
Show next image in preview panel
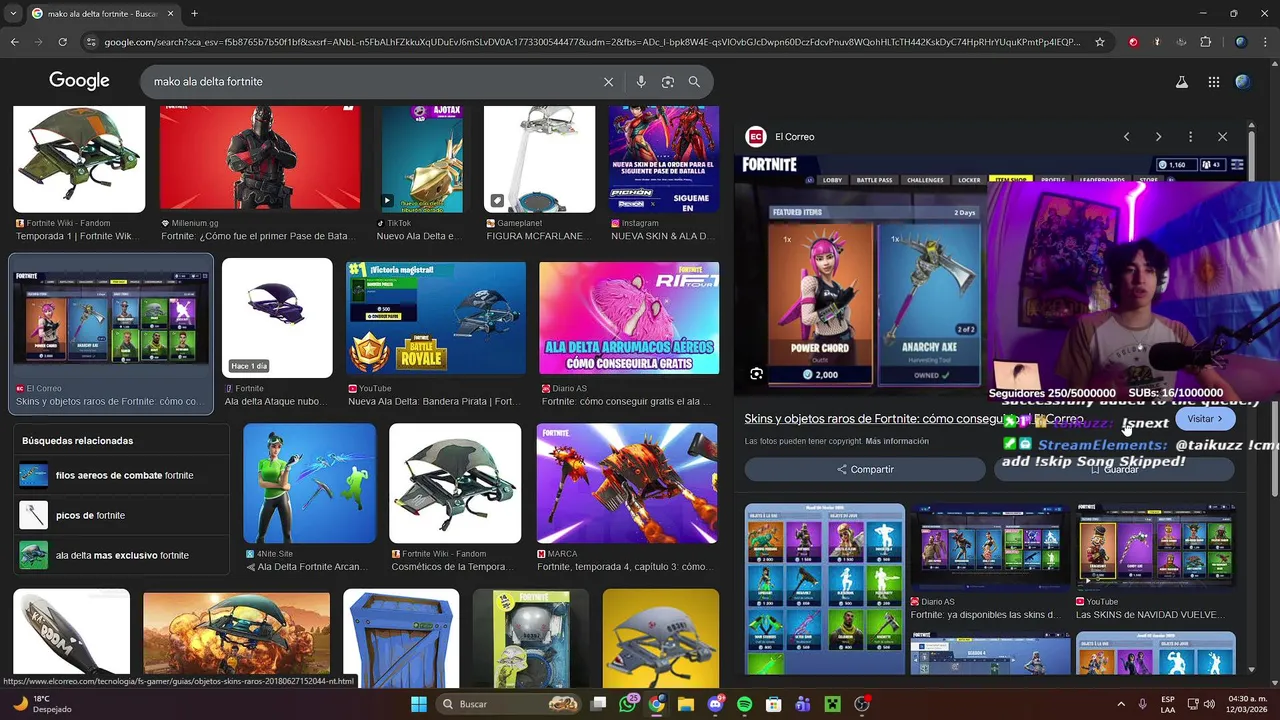point(1158,136)
